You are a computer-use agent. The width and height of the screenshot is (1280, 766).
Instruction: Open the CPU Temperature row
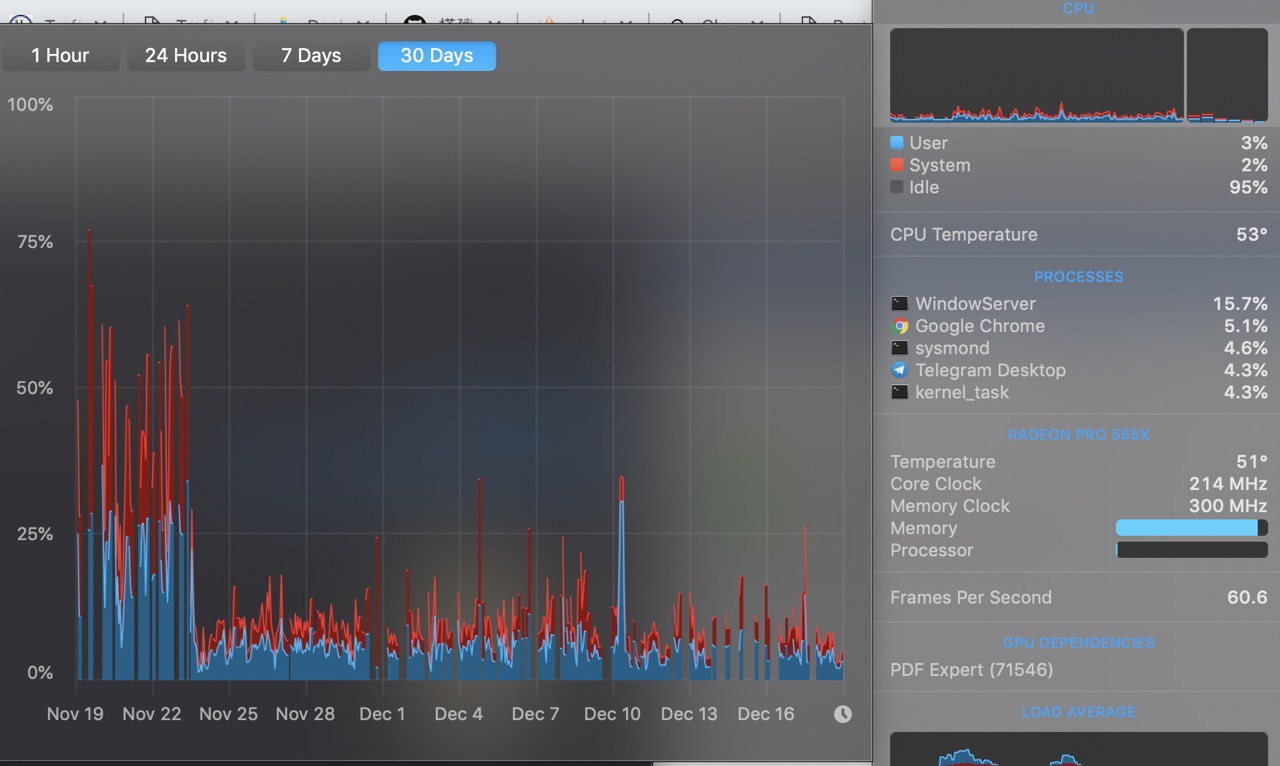tap(1078, 235)
